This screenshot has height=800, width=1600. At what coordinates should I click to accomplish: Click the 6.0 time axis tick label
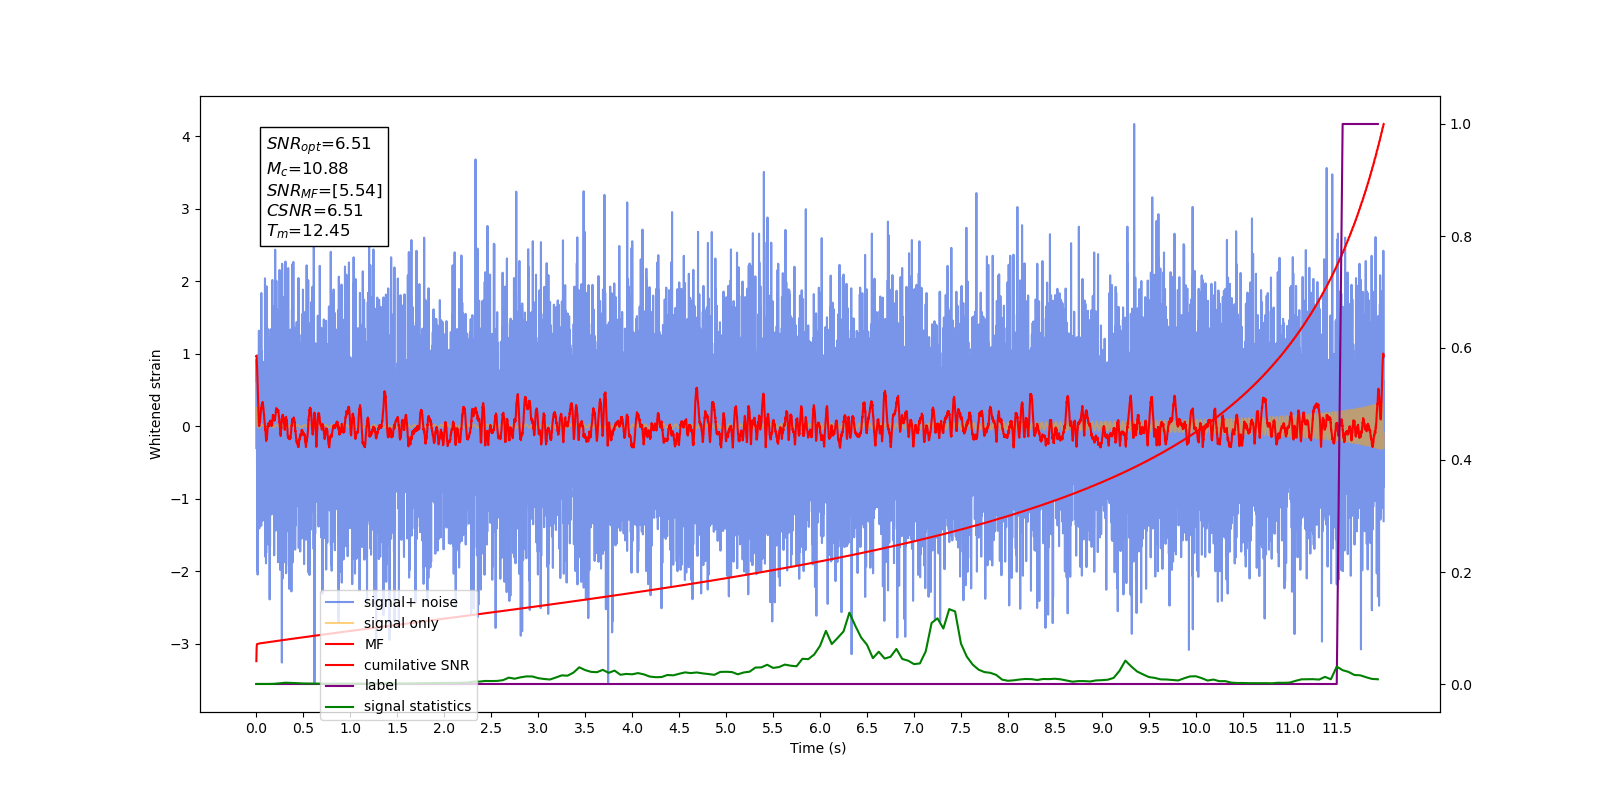point(820,728)
